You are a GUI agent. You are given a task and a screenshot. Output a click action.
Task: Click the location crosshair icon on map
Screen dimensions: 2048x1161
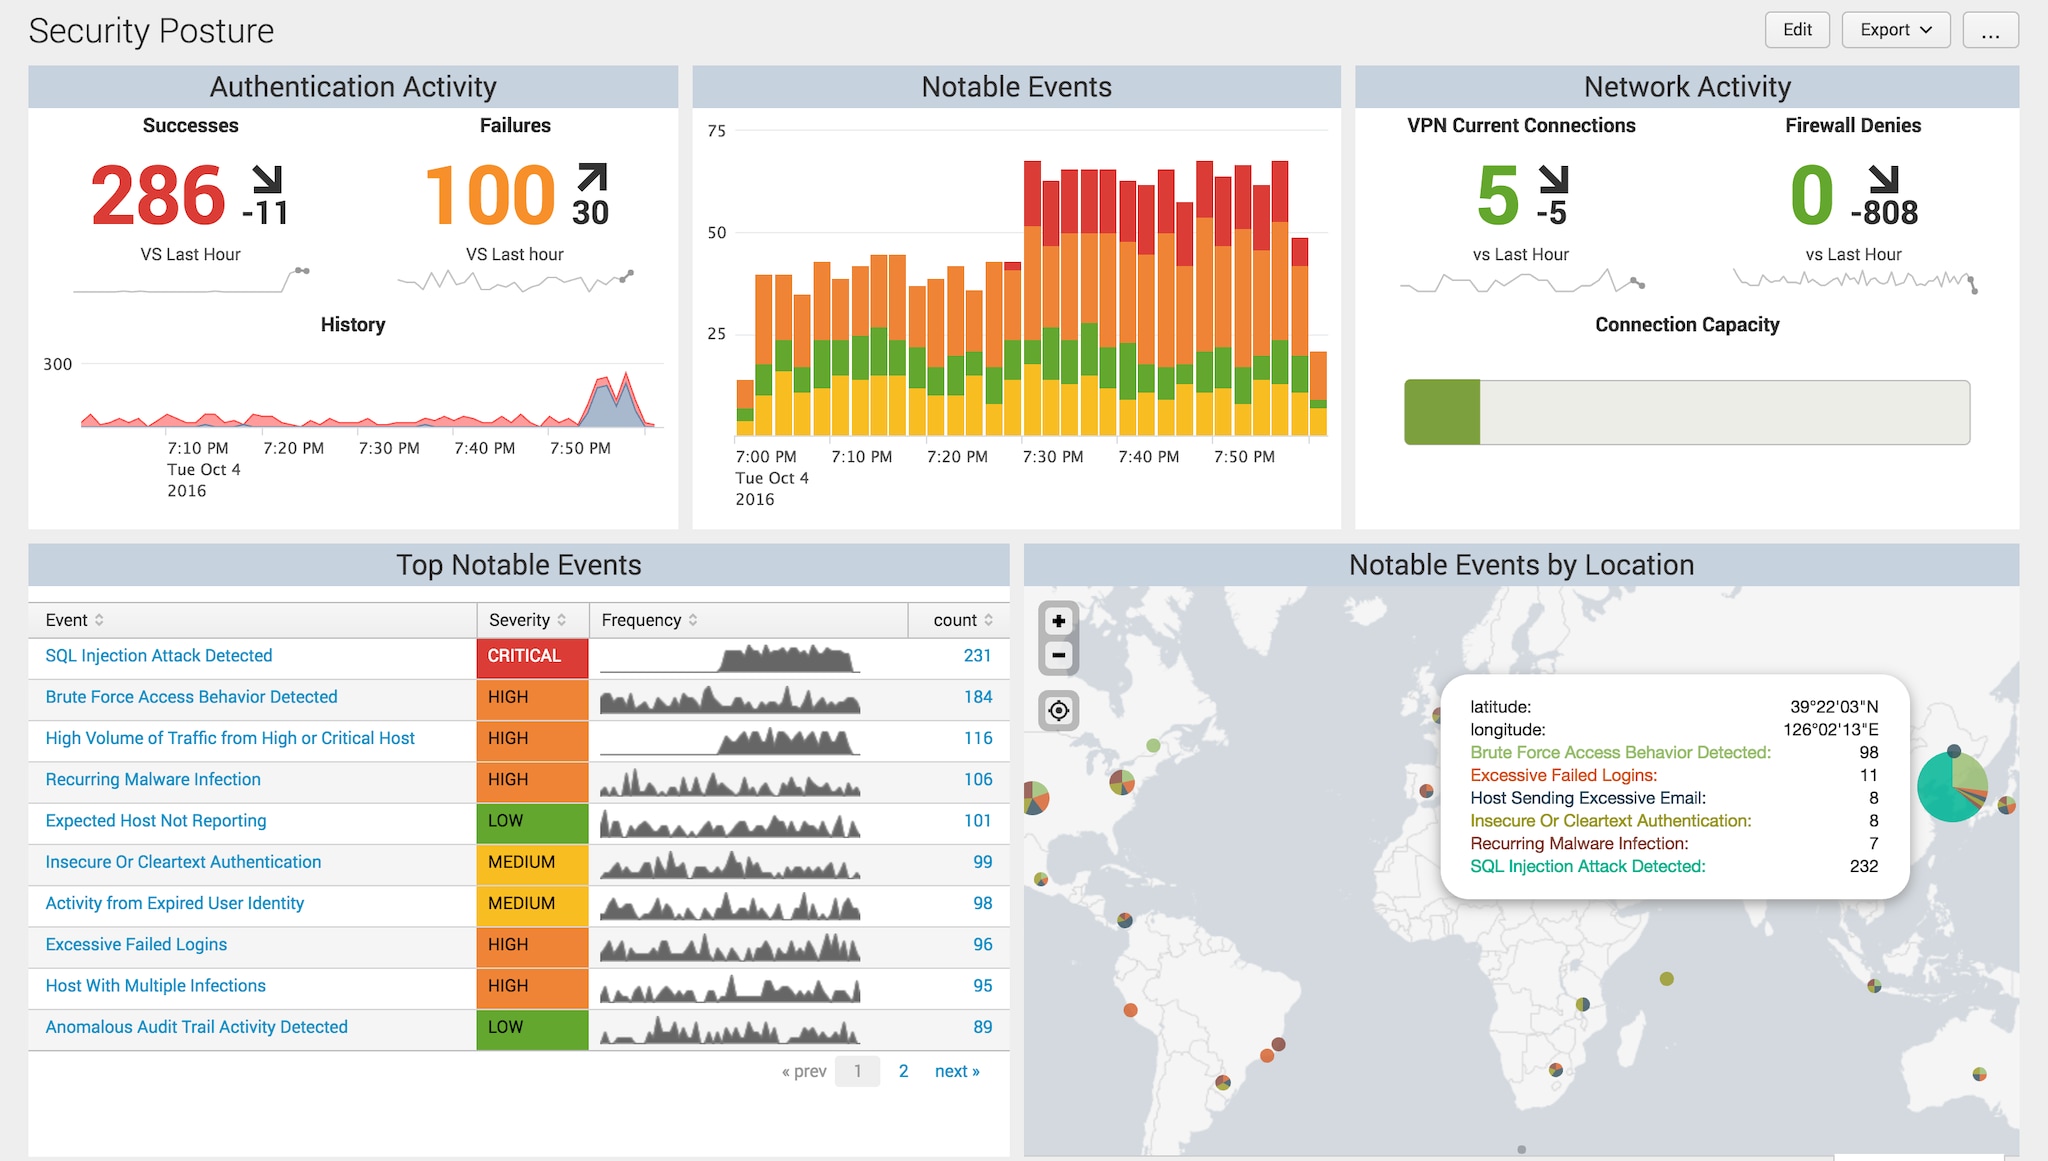click(x=1059, y=708)
